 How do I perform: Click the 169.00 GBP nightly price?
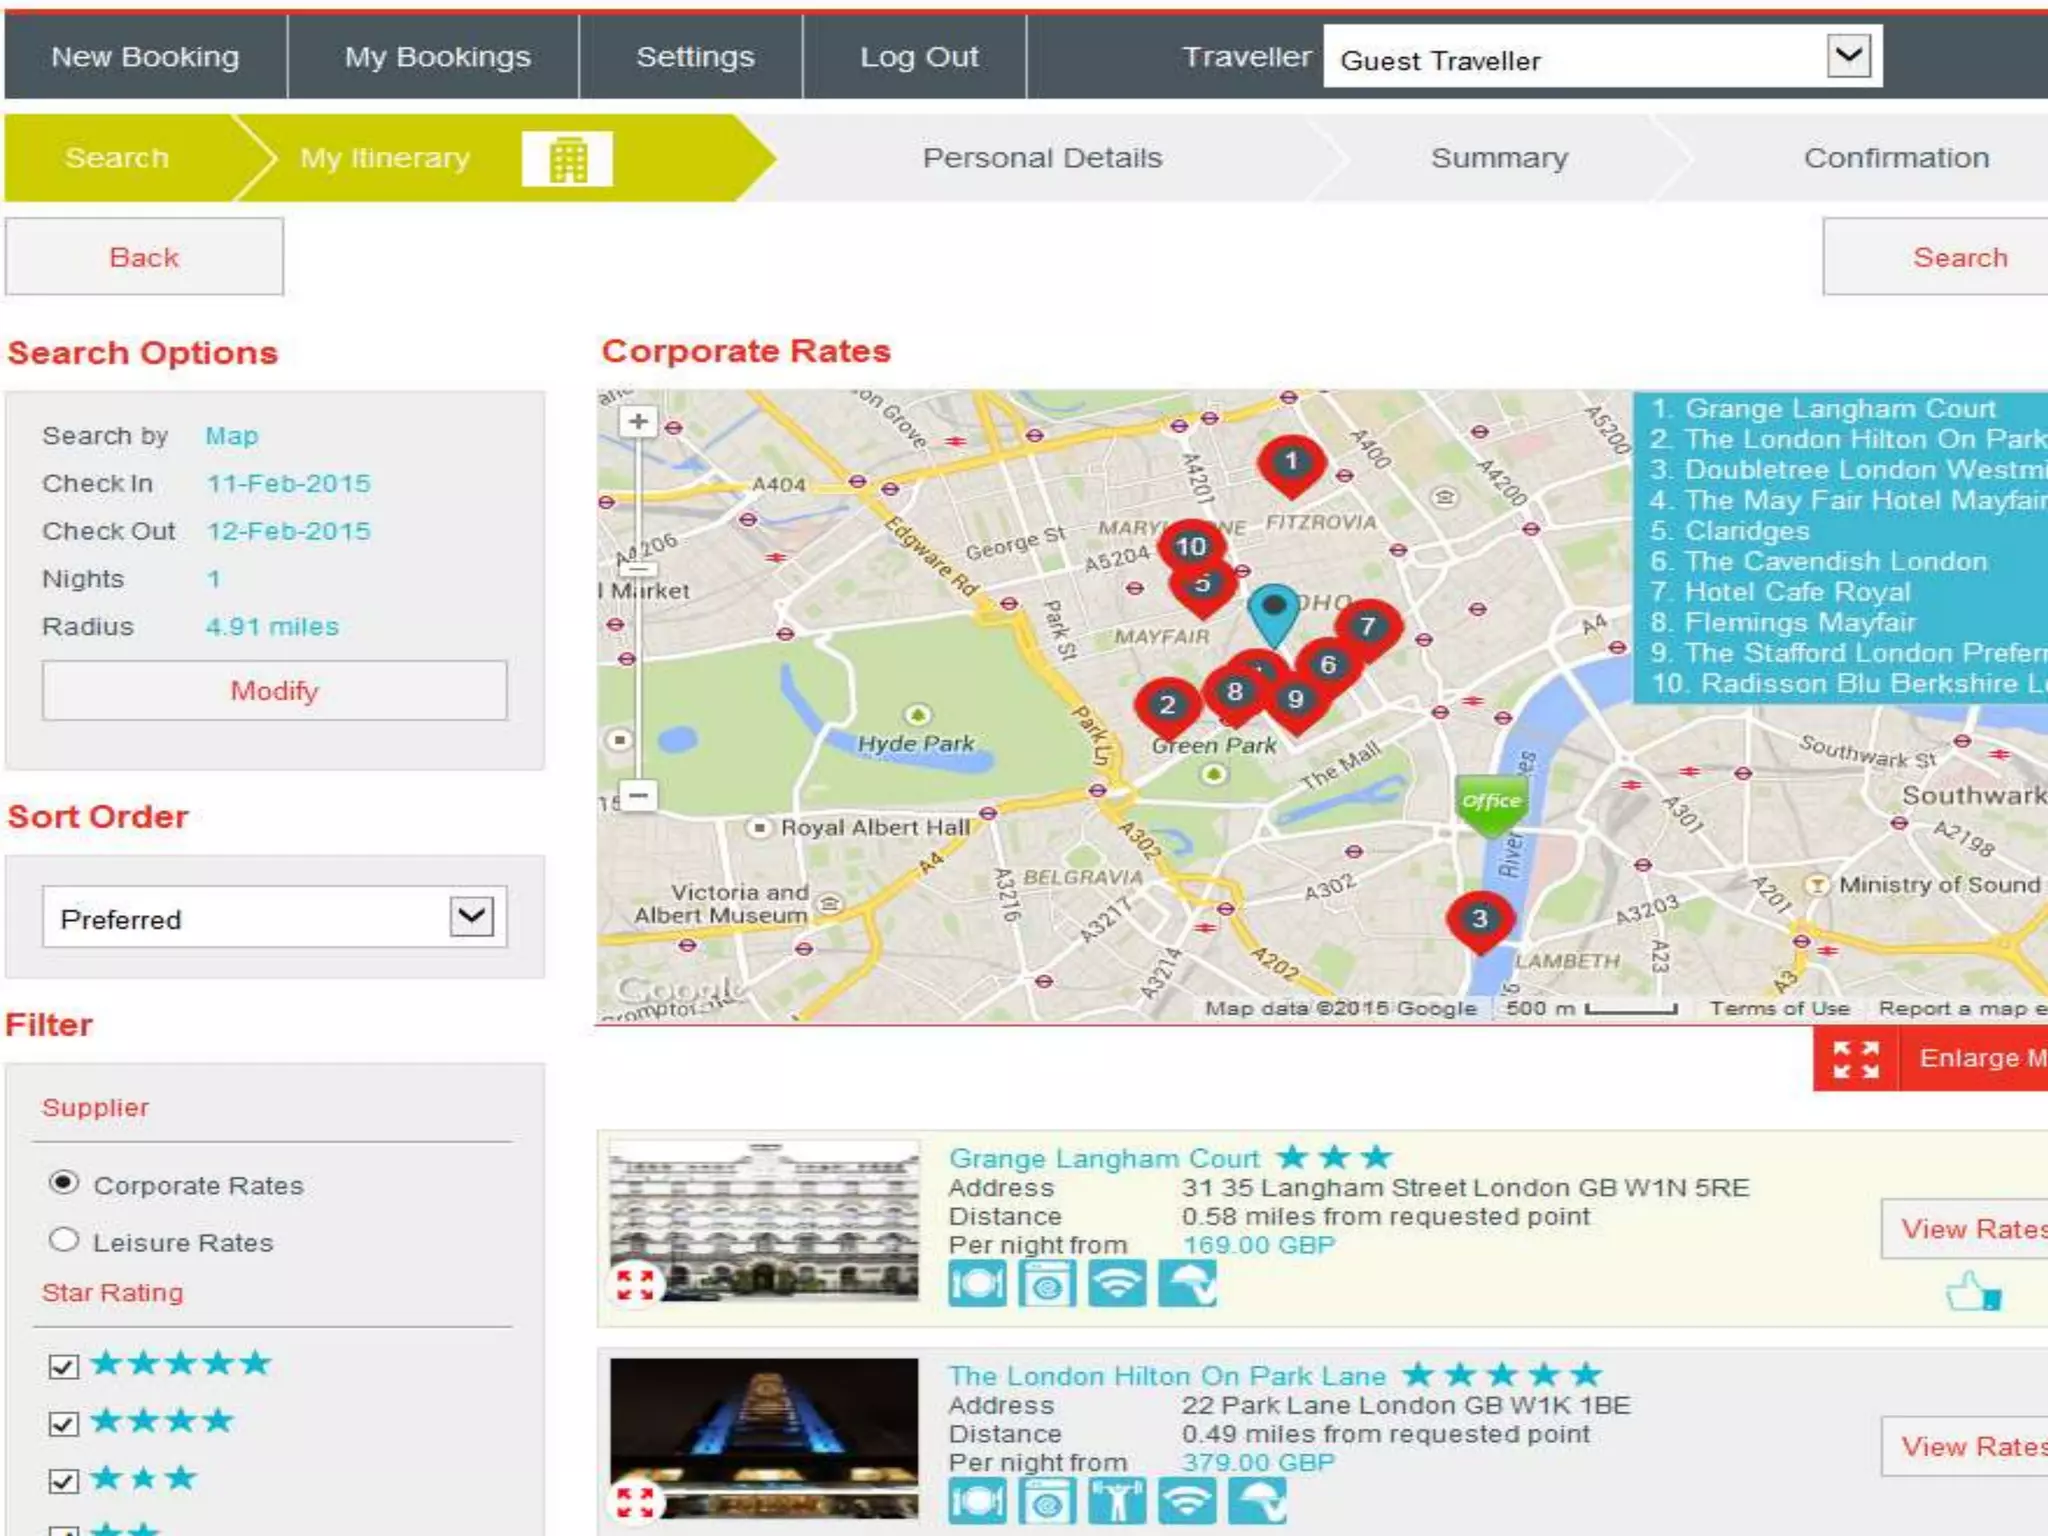pyautogui.click(x=1259, y=1245)
